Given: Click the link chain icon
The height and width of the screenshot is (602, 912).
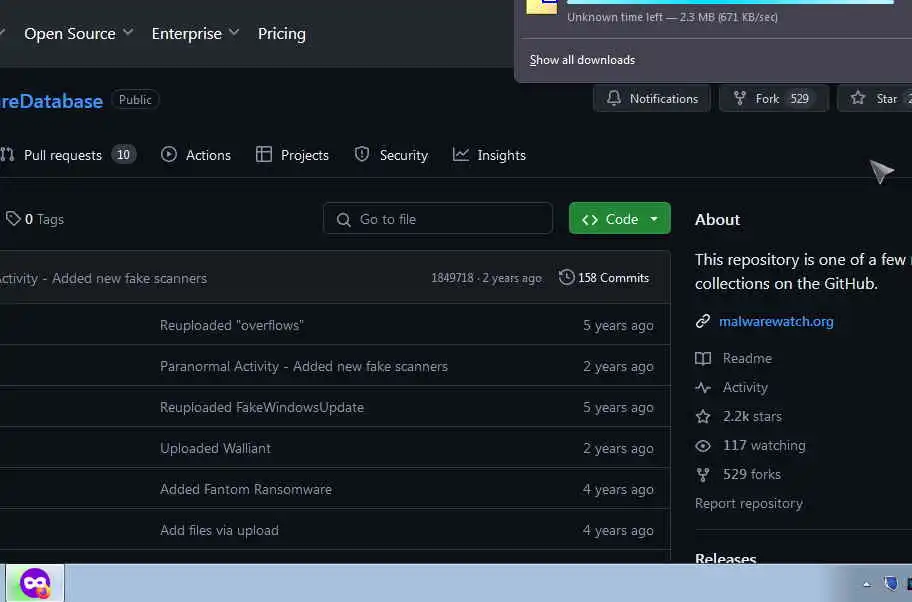Looking at the screenshot, I should point(703,321).
